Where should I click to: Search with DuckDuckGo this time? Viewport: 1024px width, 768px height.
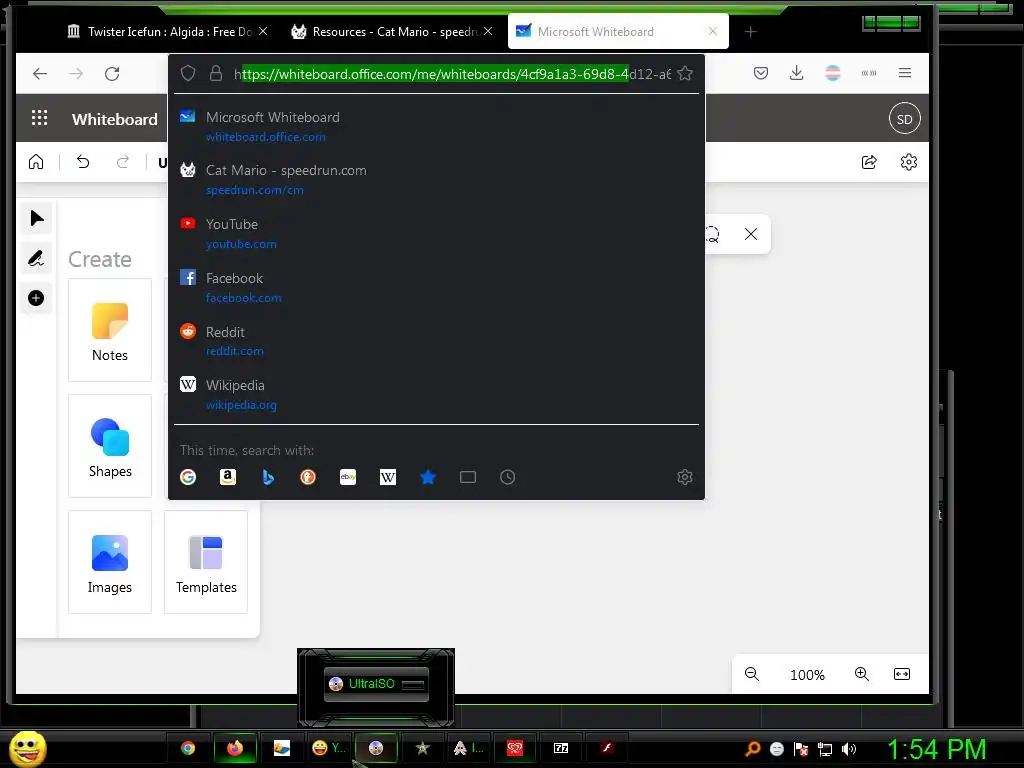pyautogui.click(x=308, y=477)
